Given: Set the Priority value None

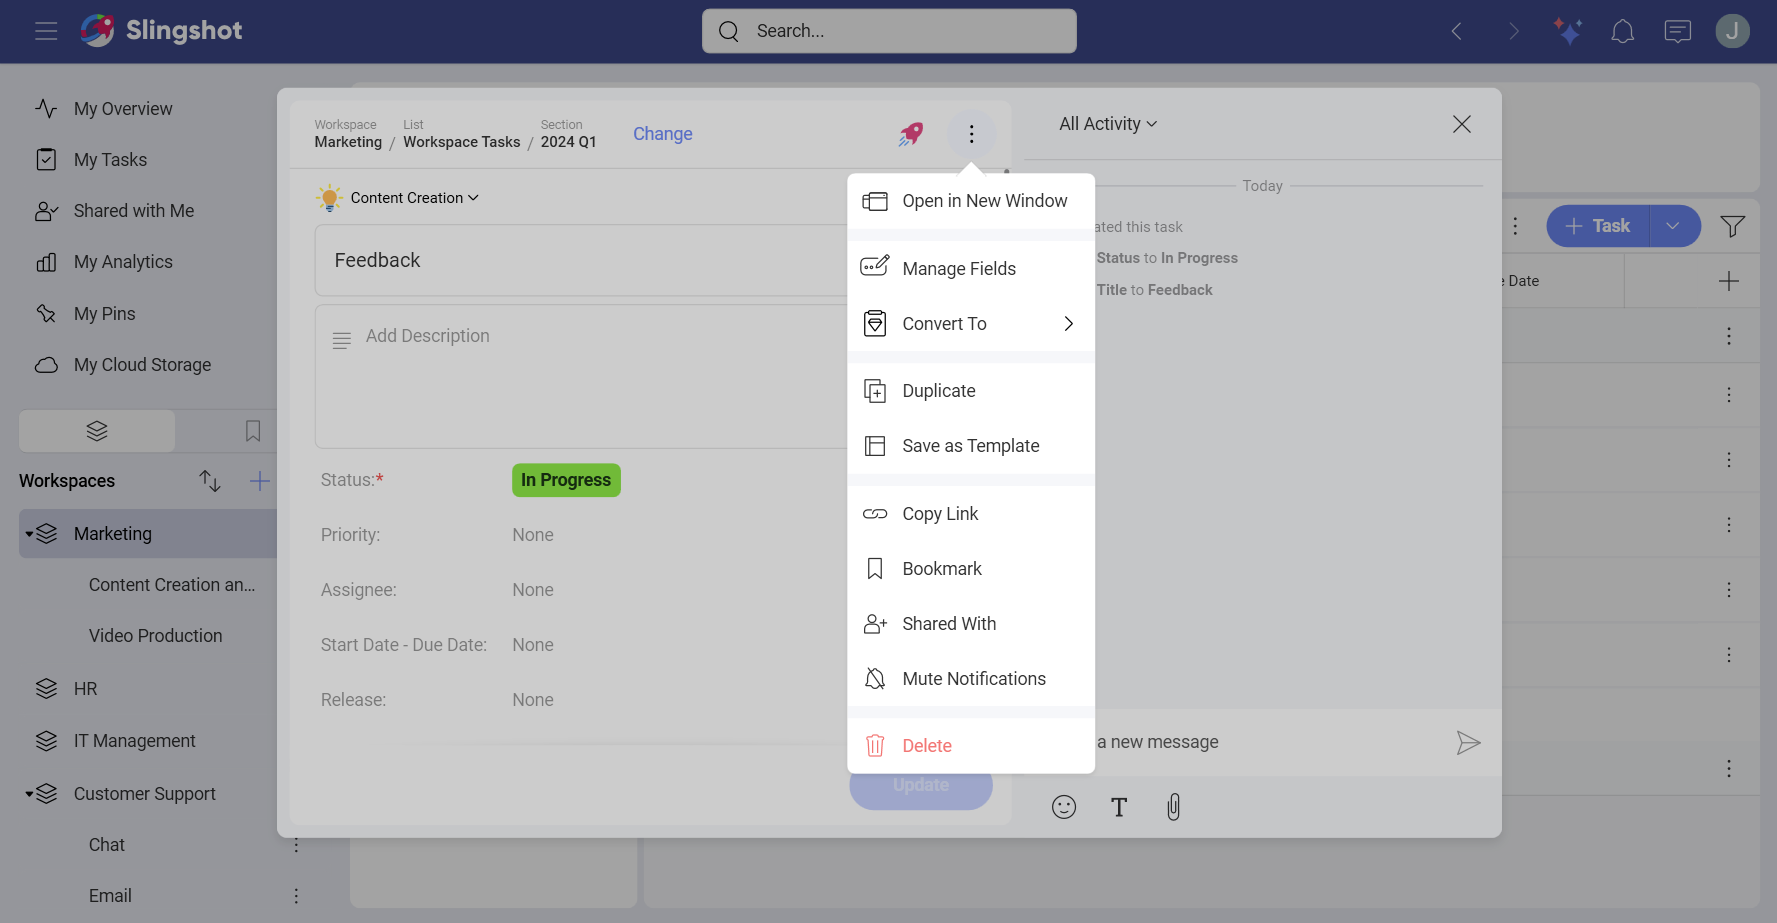Looking at the screenshot, I should click(x=533, y=535).
